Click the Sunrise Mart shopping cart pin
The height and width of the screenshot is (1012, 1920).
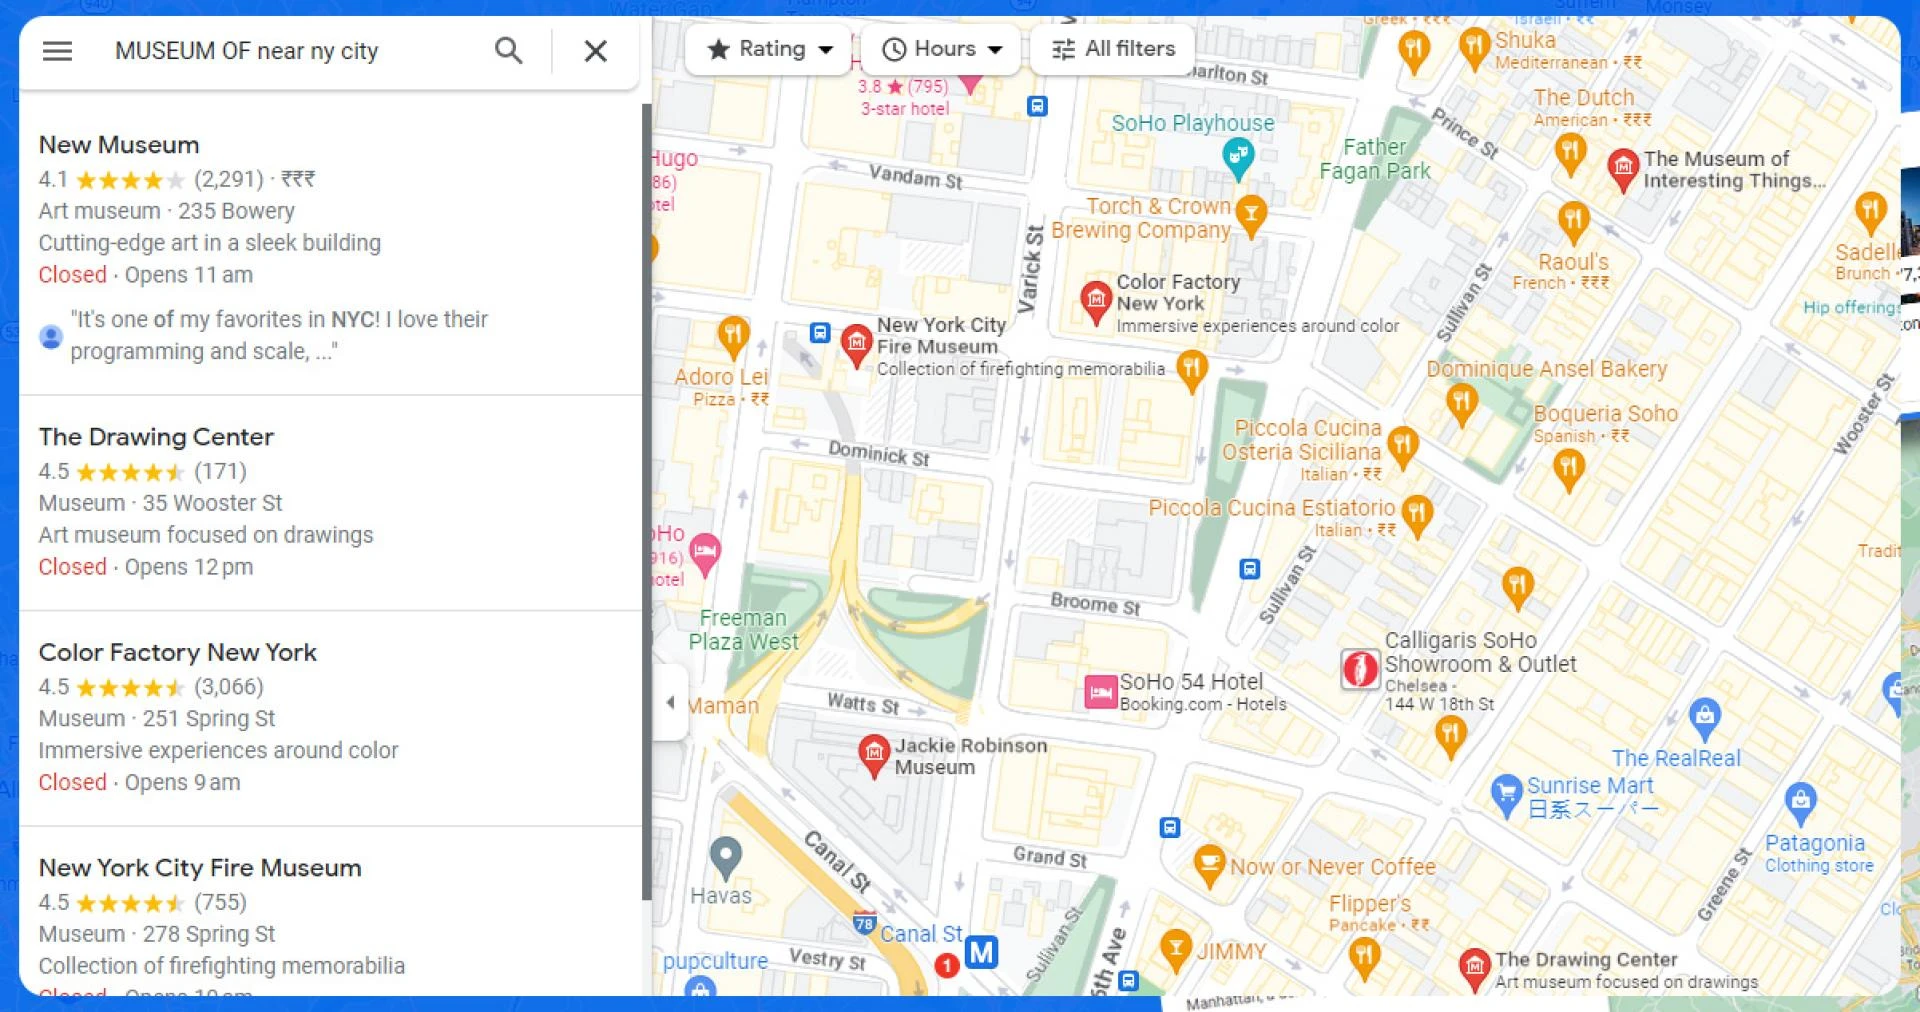coord(1506,795)
